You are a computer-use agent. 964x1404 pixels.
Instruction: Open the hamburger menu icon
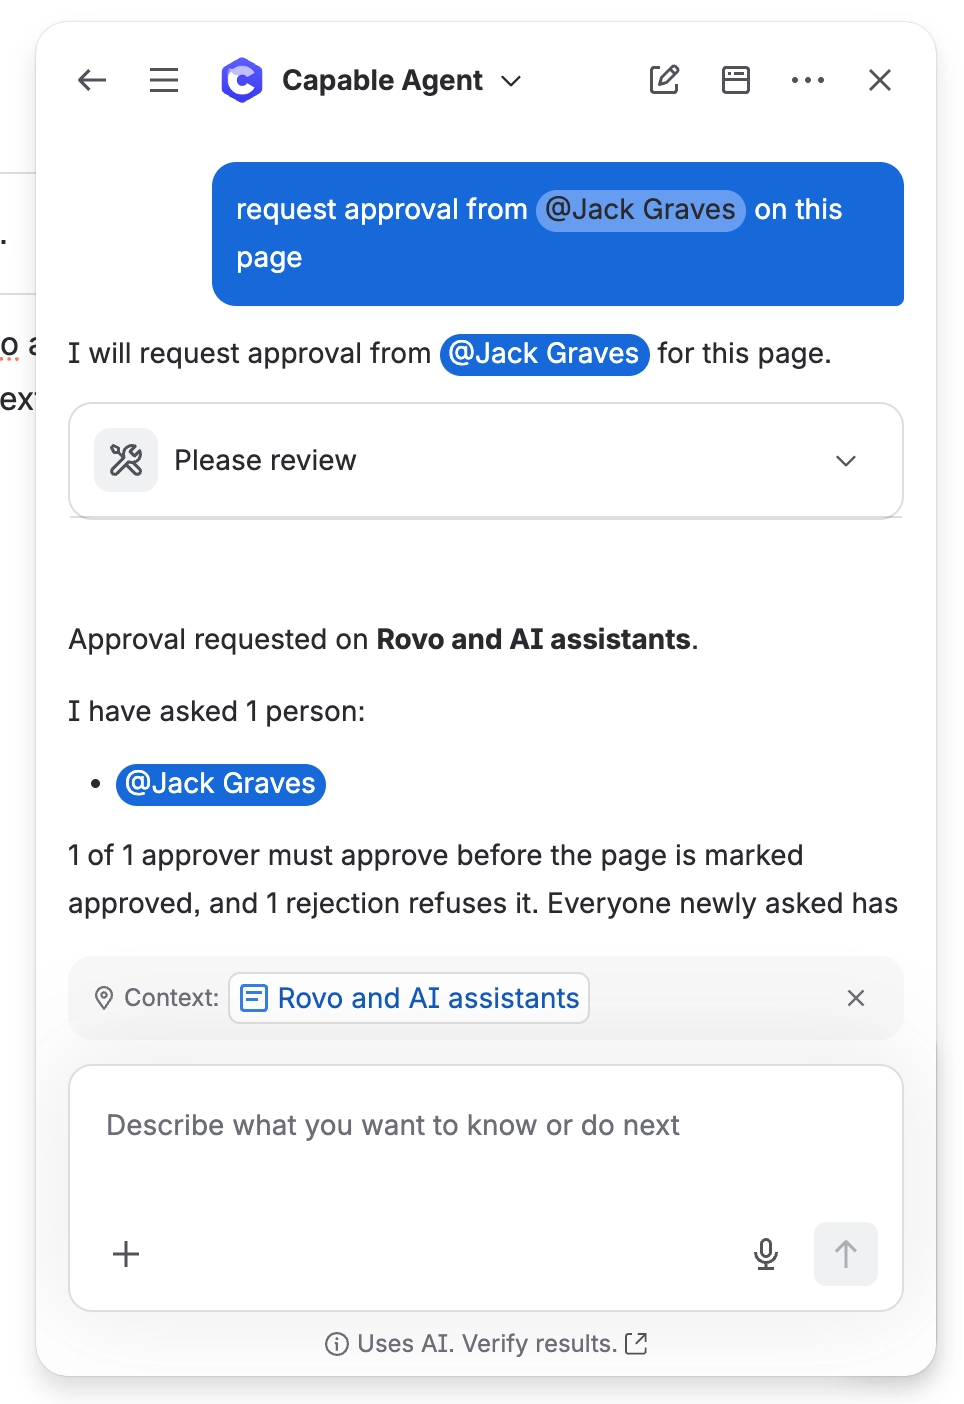click(x=164, y=80)
